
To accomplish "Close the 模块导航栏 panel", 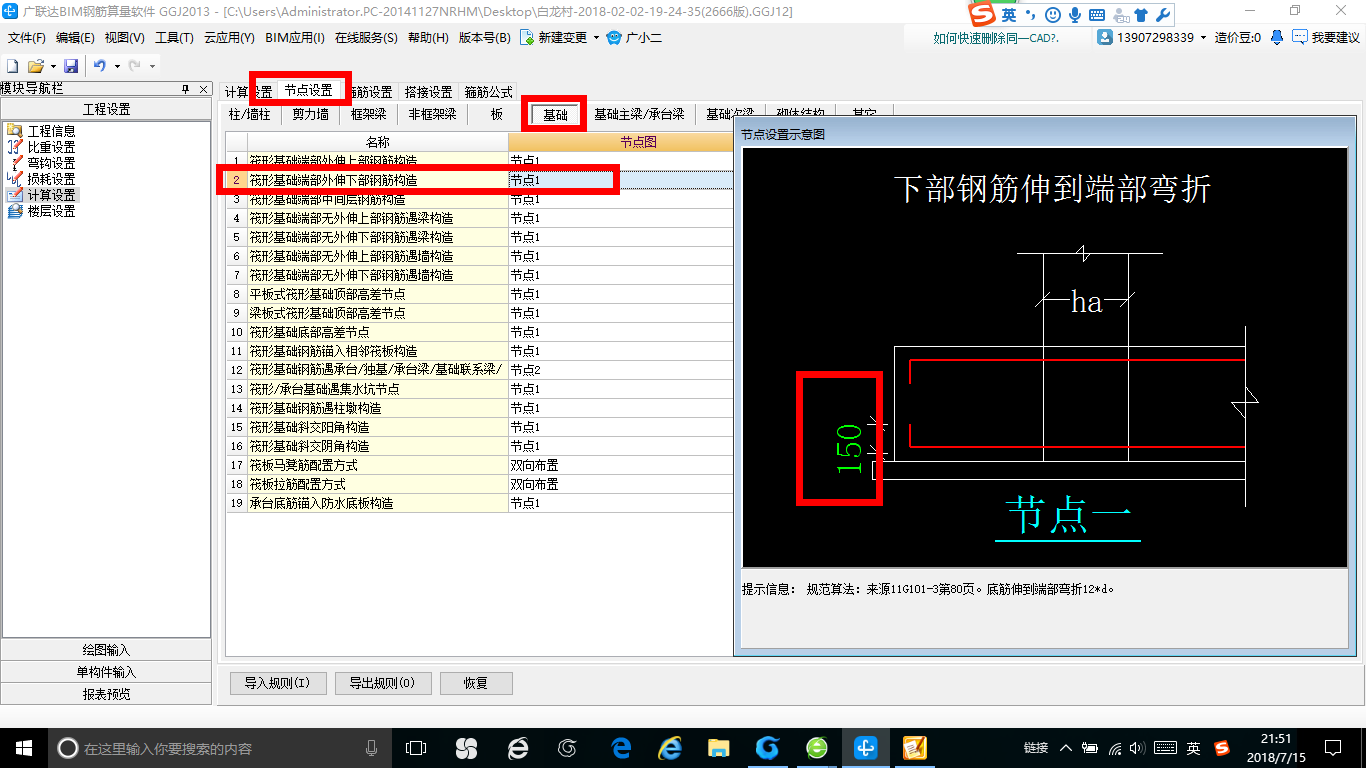I will point(204,89).
